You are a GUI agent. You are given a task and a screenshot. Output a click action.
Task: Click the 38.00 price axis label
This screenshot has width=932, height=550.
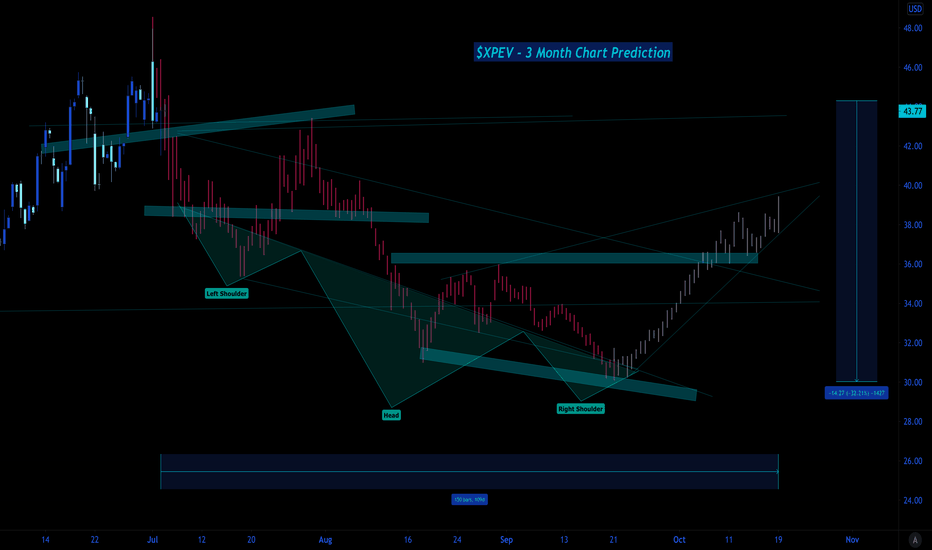click(x=913, y=225)
